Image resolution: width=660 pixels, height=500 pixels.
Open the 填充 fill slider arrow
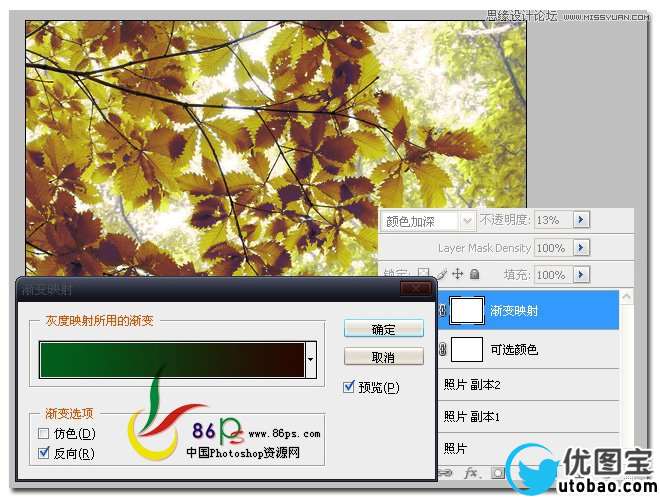(x=581, y=274)
